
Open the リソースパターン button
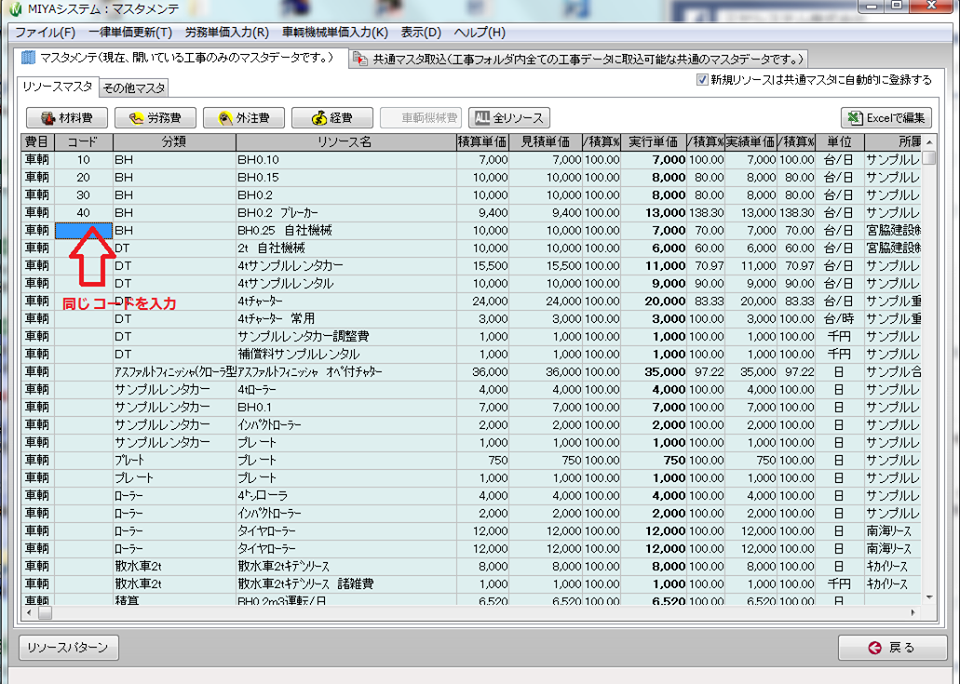click(69, 648)
